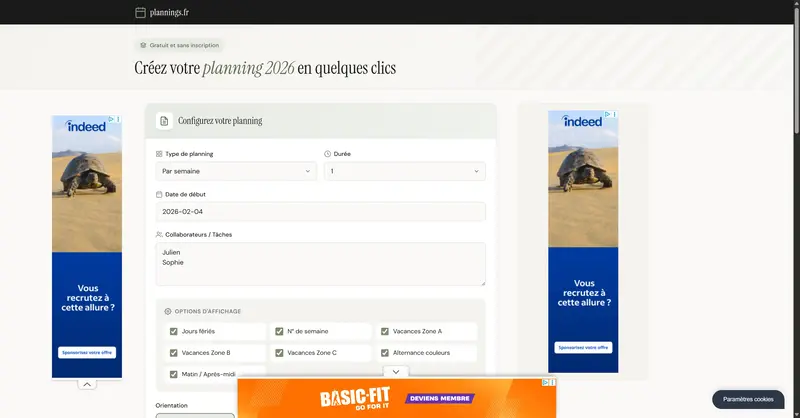Click the left Indeed tortoise ad image

point(87,184)
